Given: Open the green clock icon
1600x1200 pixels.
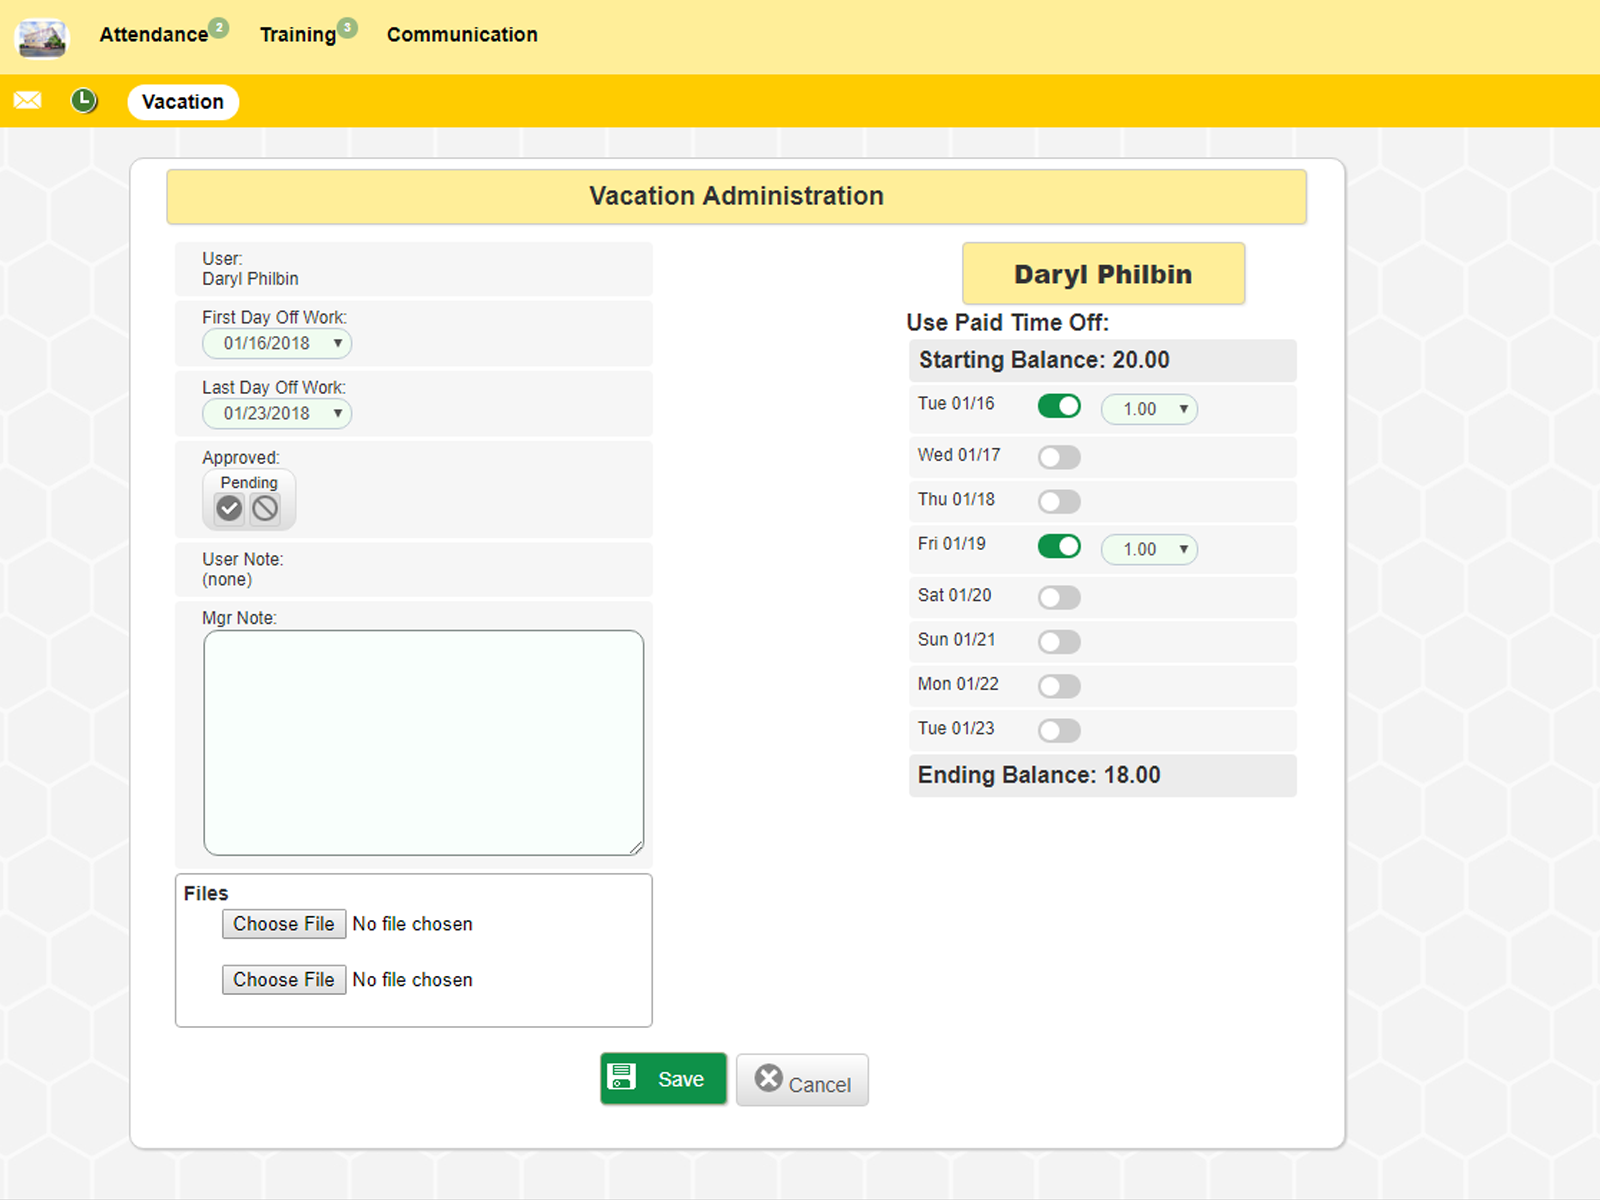Looking at the screenshot, I should 84,100.
